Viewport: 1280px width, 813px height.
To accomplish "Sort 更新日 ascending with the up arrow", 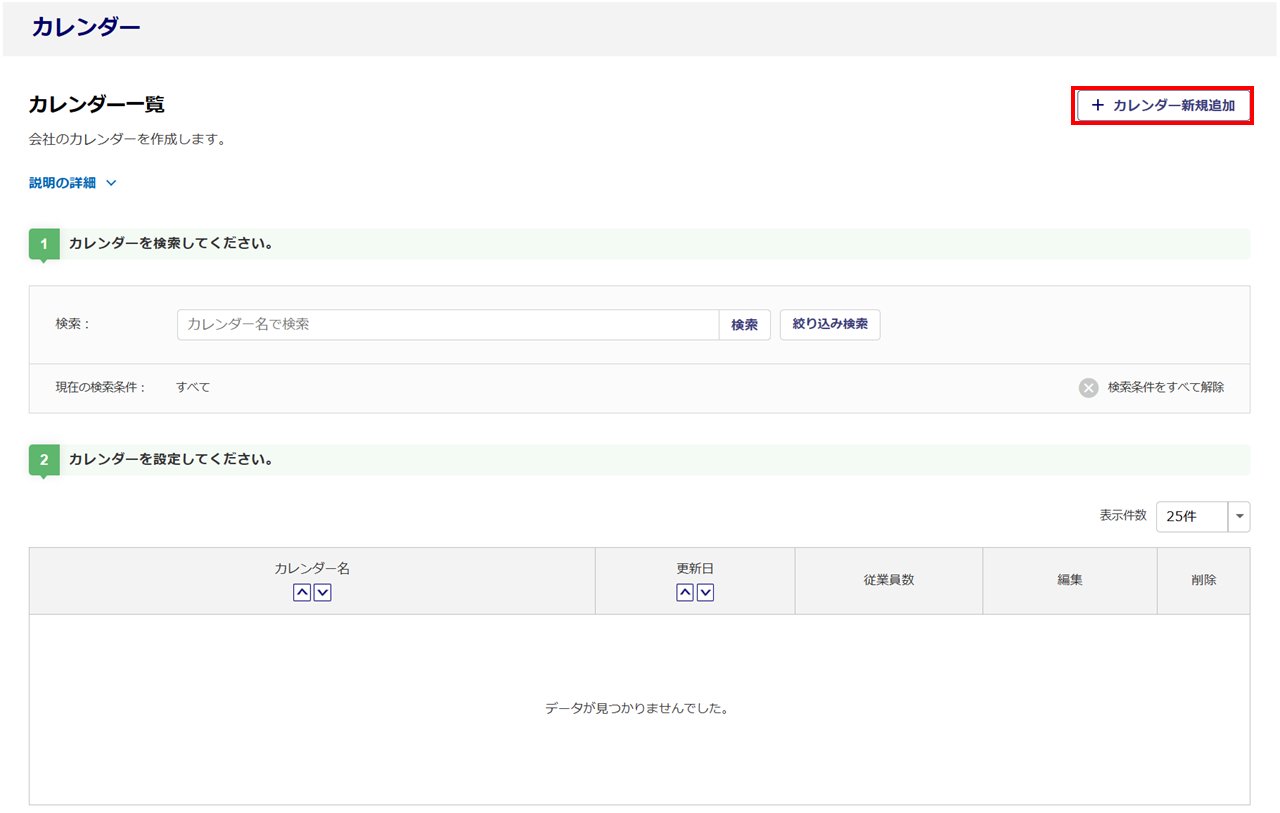I will 685,592.
